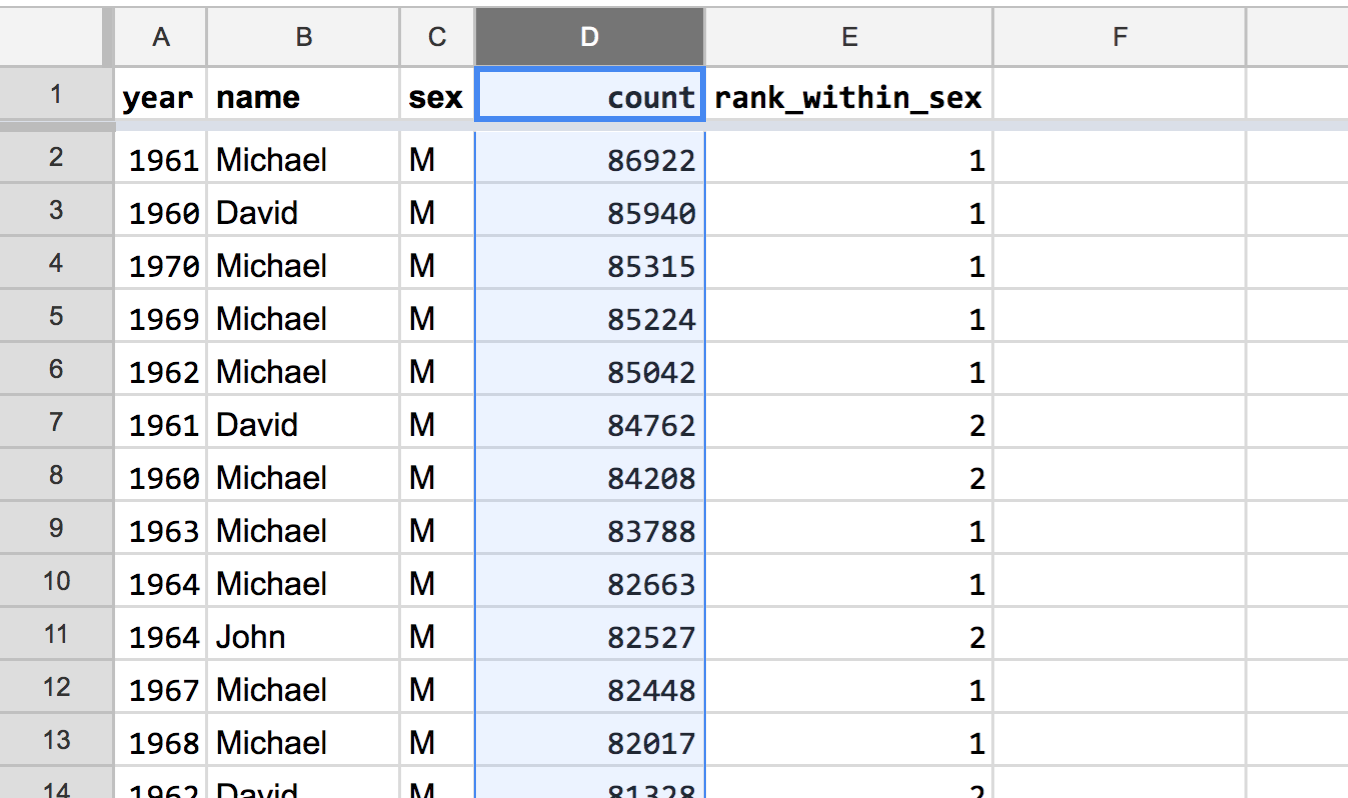This screenshot has height=798, width=1348.
Task: Click year cell 1968
Action: (x=160, y=742)
